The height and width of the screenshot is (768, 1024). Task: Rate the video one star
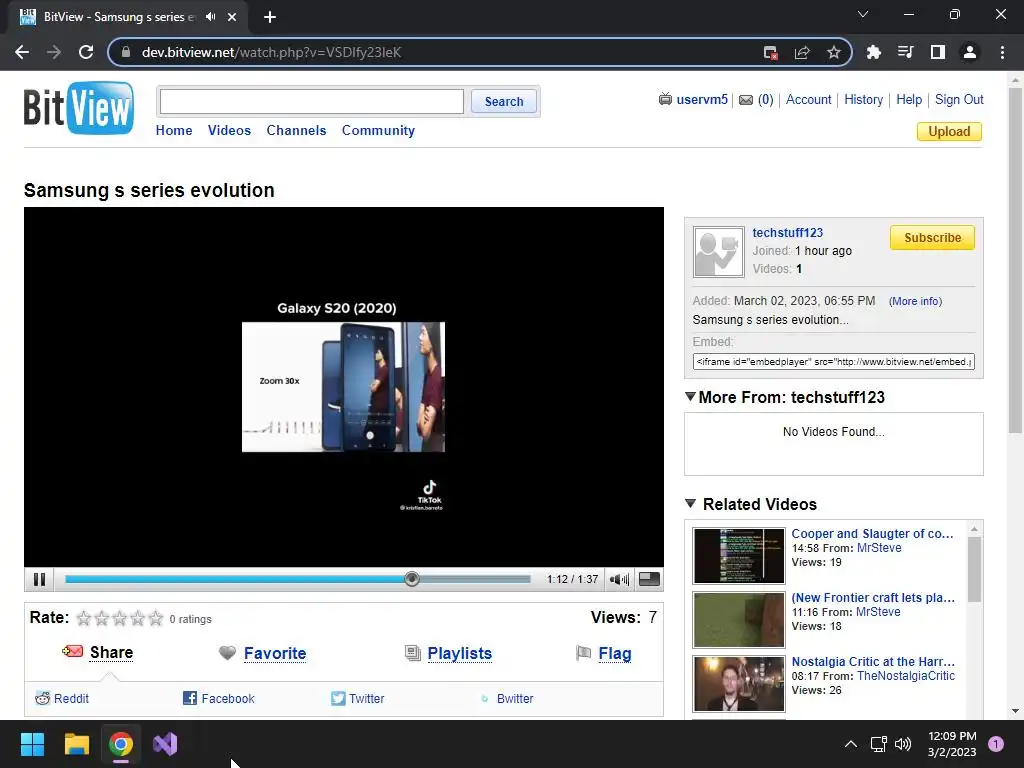(x=84, y=618)
